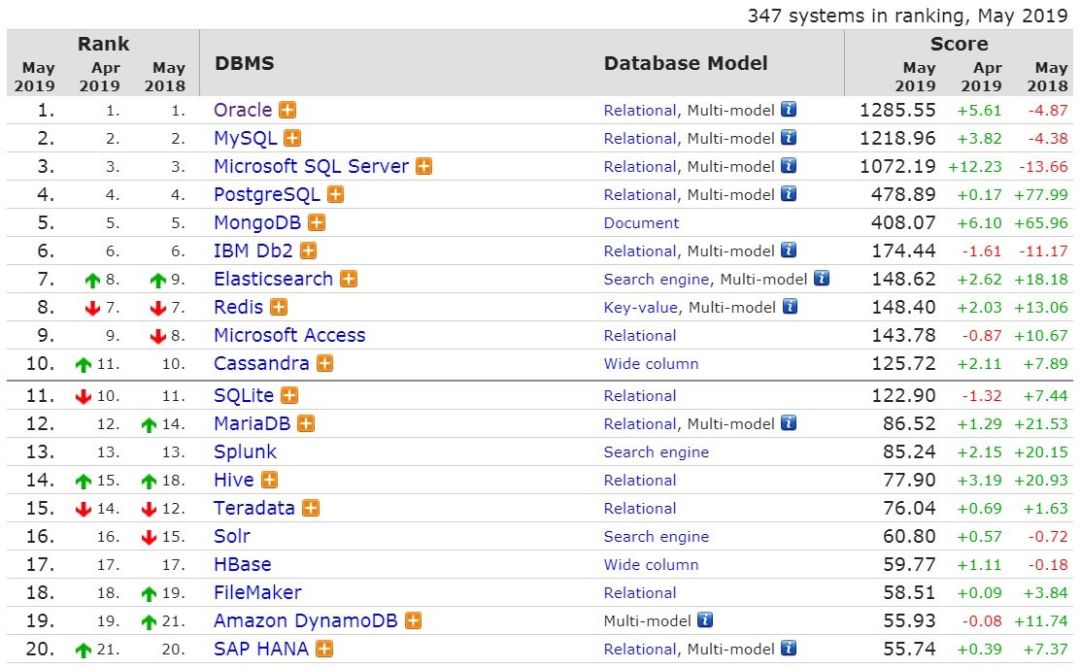Click Wide column link in HBase row
1080x668 pixels.
click(651, 565)
